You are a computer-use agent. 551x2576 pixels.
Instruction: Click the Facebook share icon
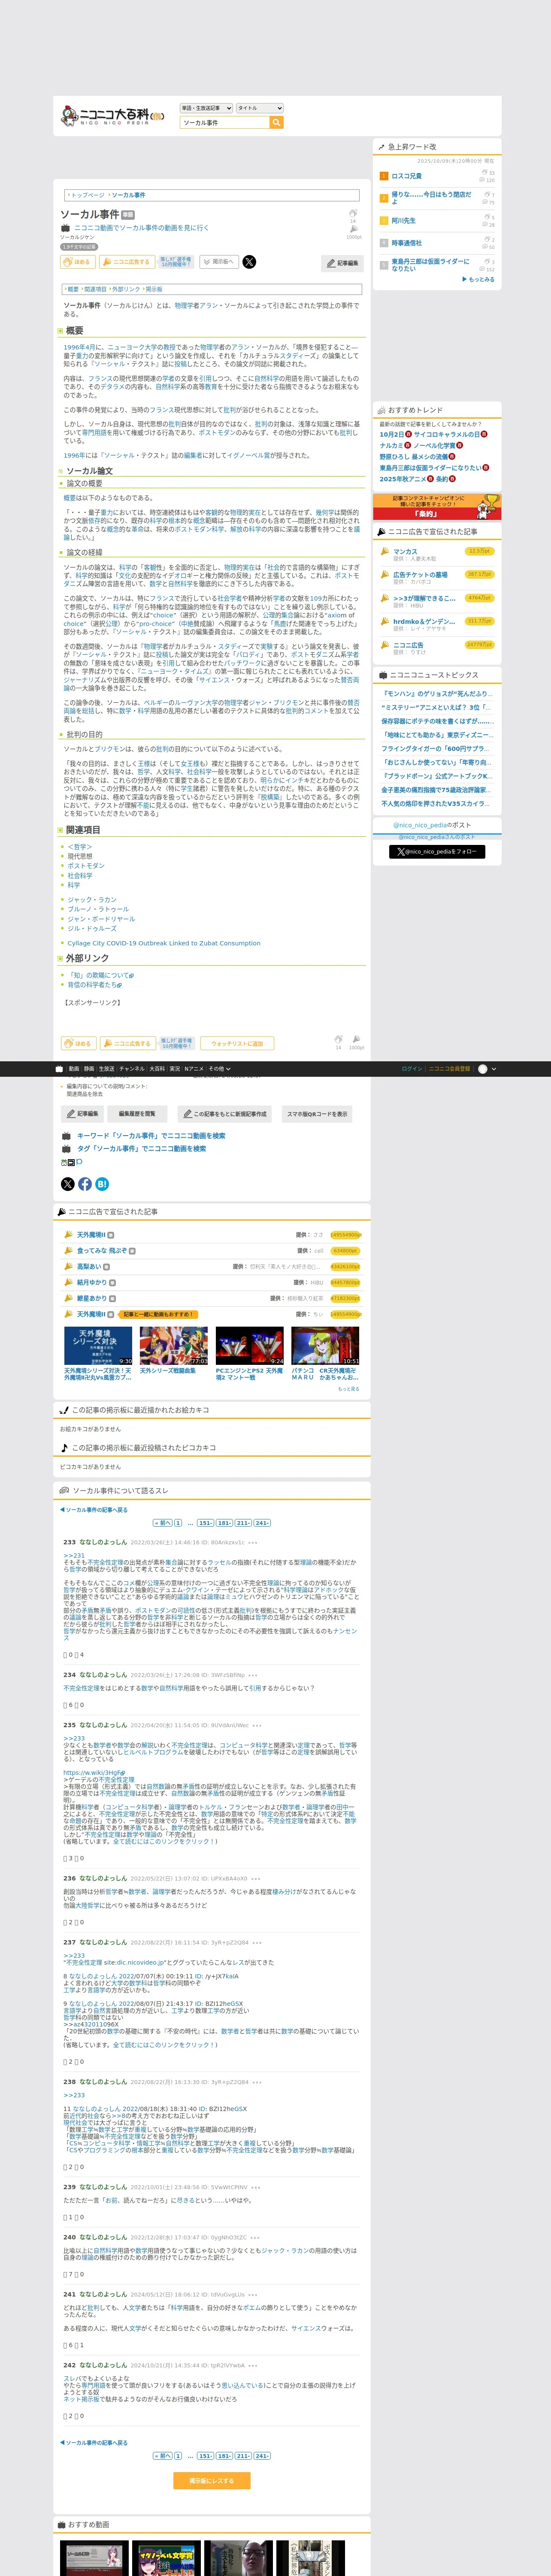click(85, 1184)
